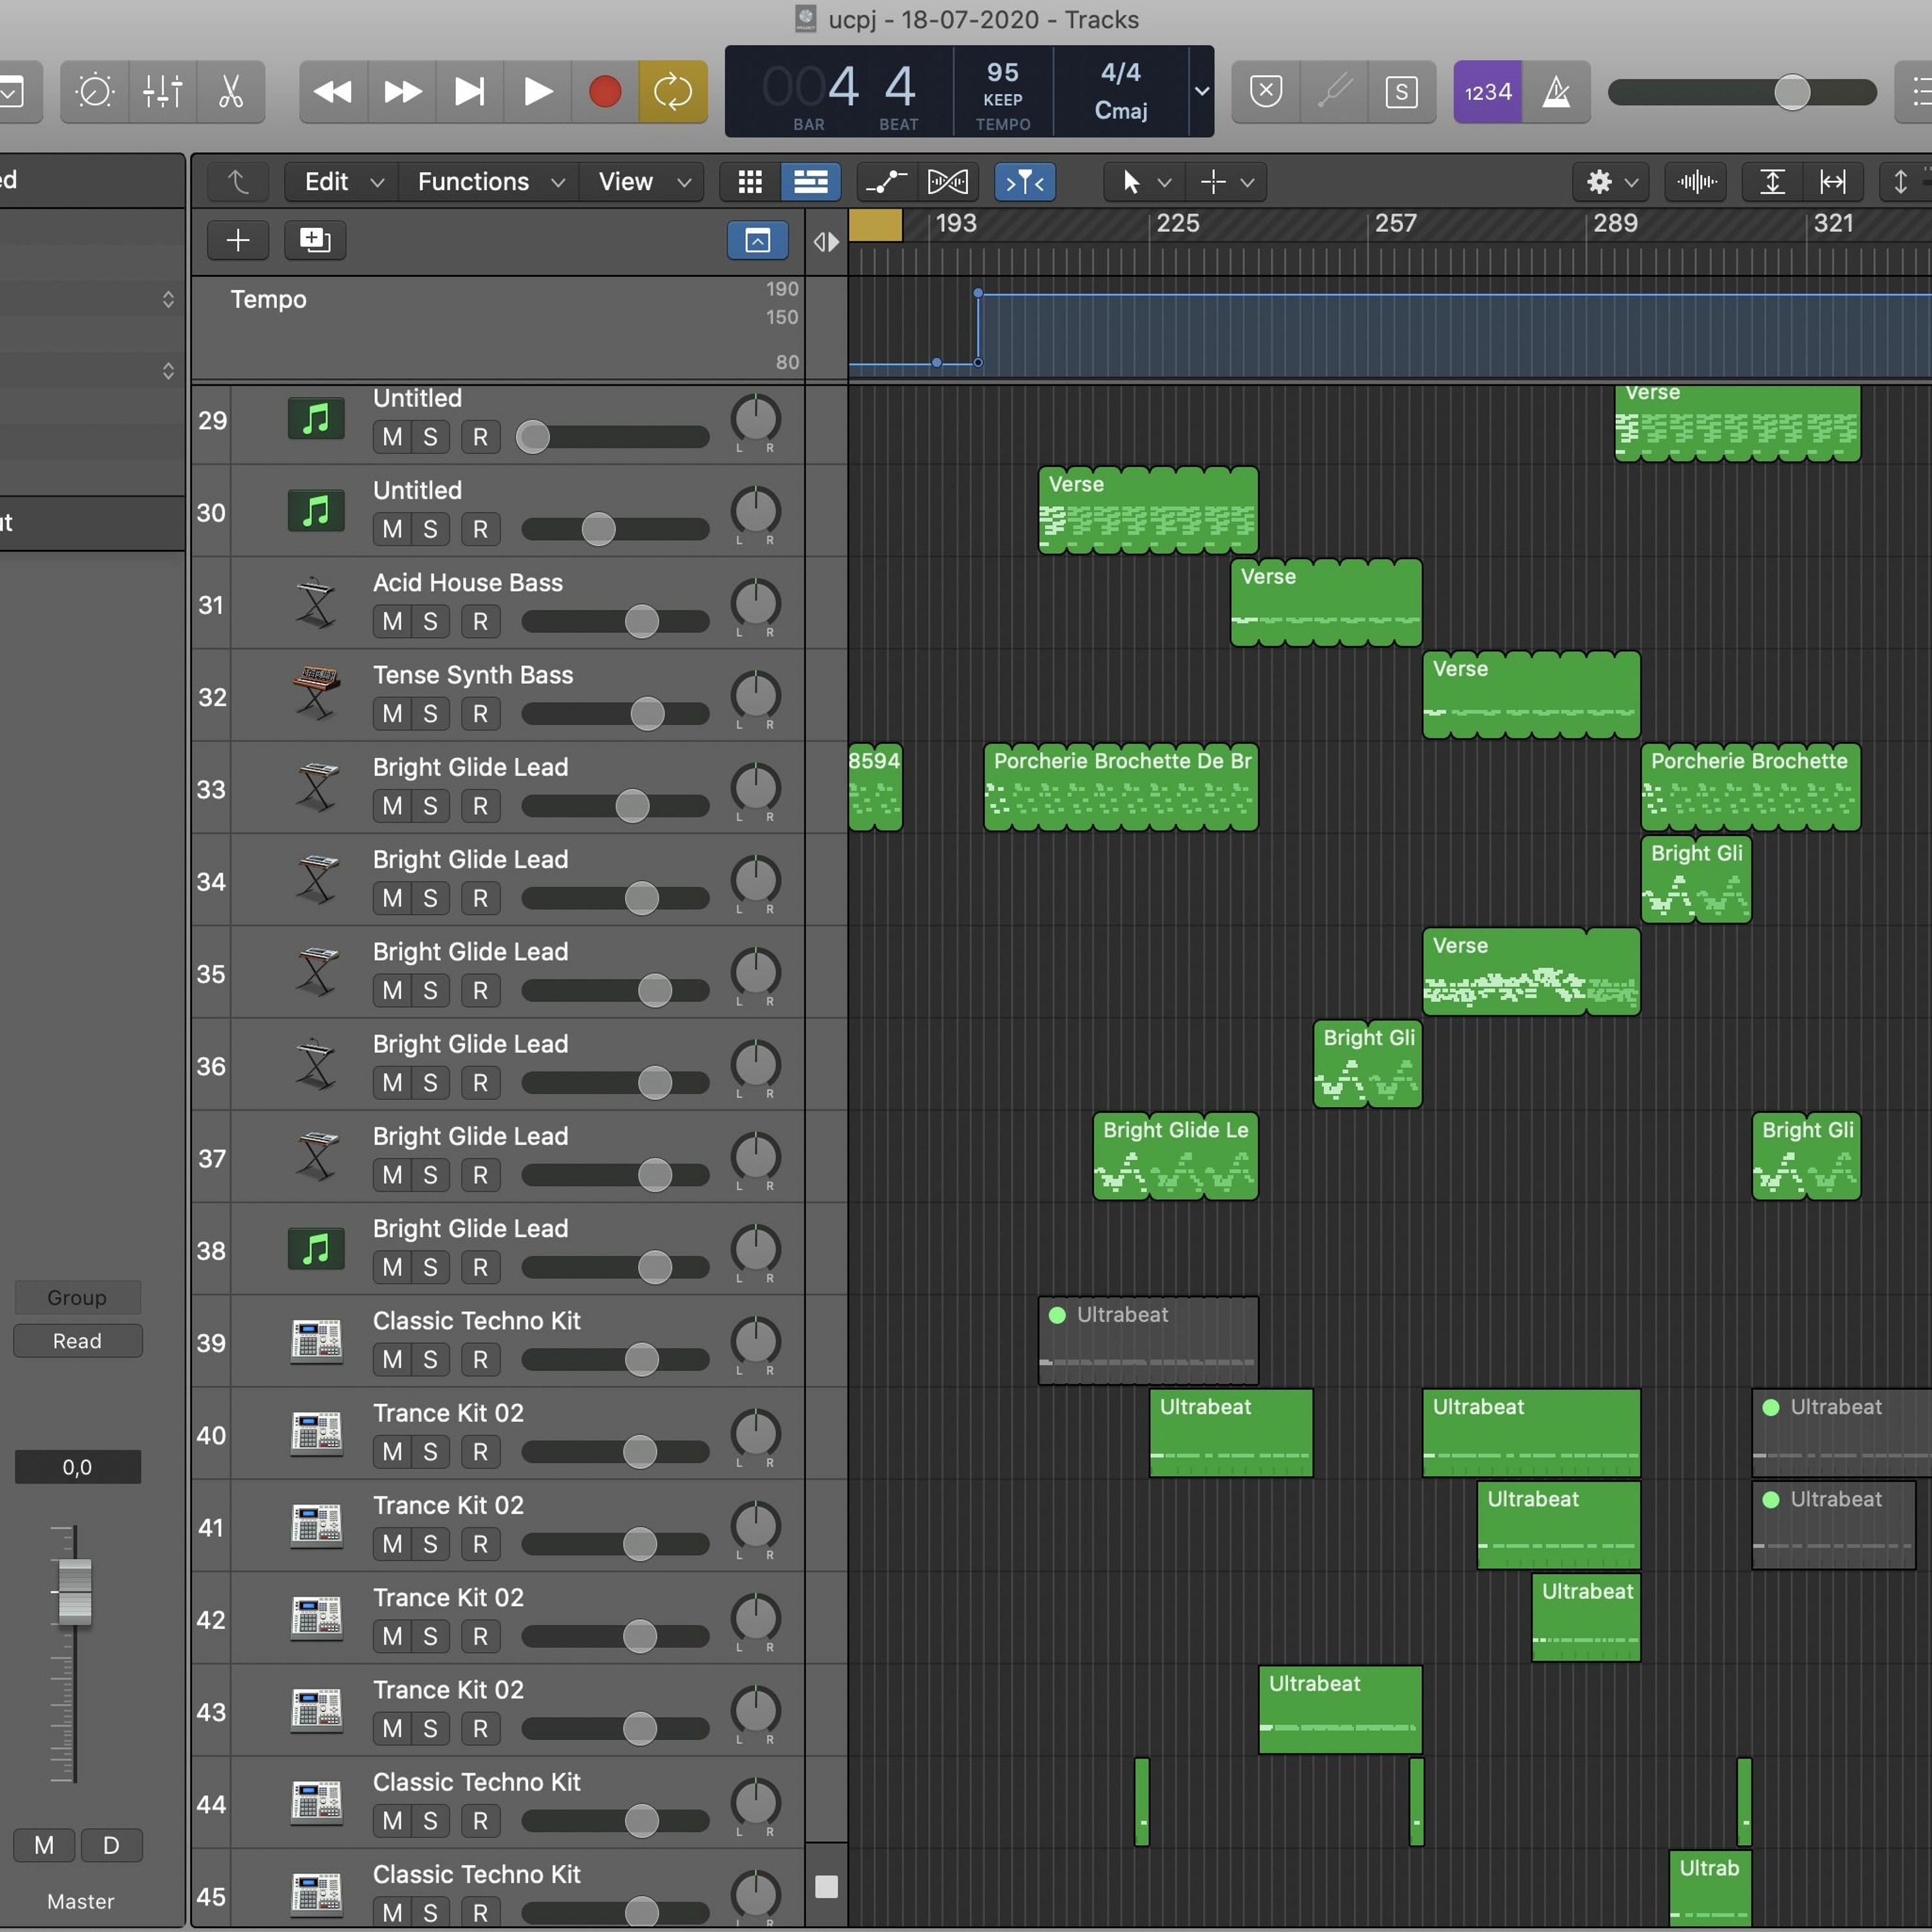Click the Rewind transport button
Screen dimensions: 1932x1932
coord(333,92)
